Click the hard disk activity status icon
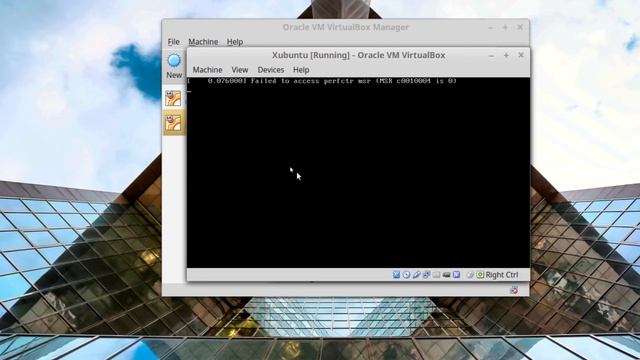 pyautogui.click(x=396, y=275)
